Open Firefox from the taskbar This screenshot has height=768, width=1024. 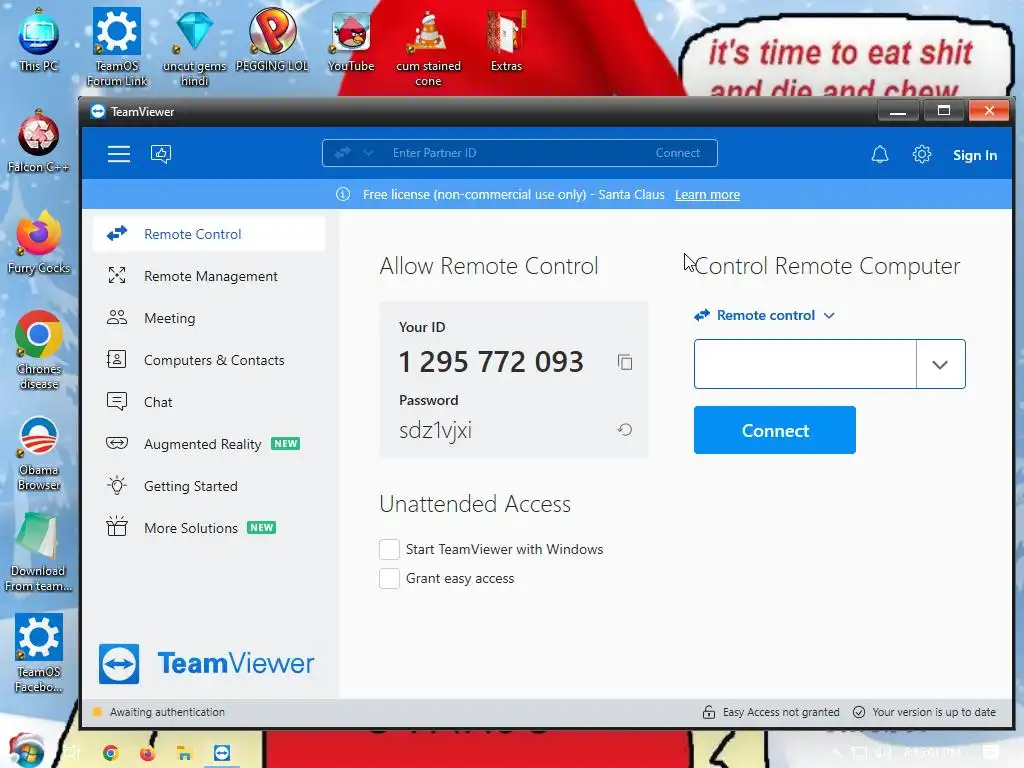point(148,753)
